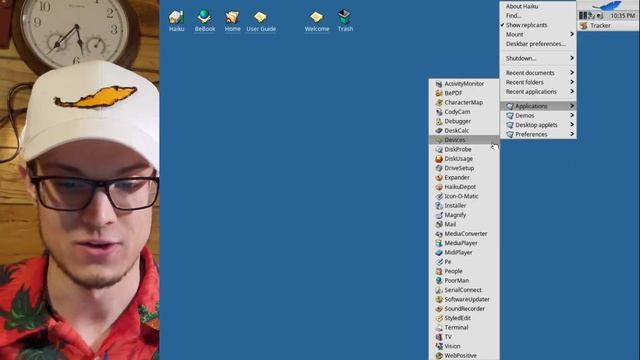Viewport: 640px width, 360px height.
Task: Choose Find... from the Deskbar menu
Action: (538, 16)
